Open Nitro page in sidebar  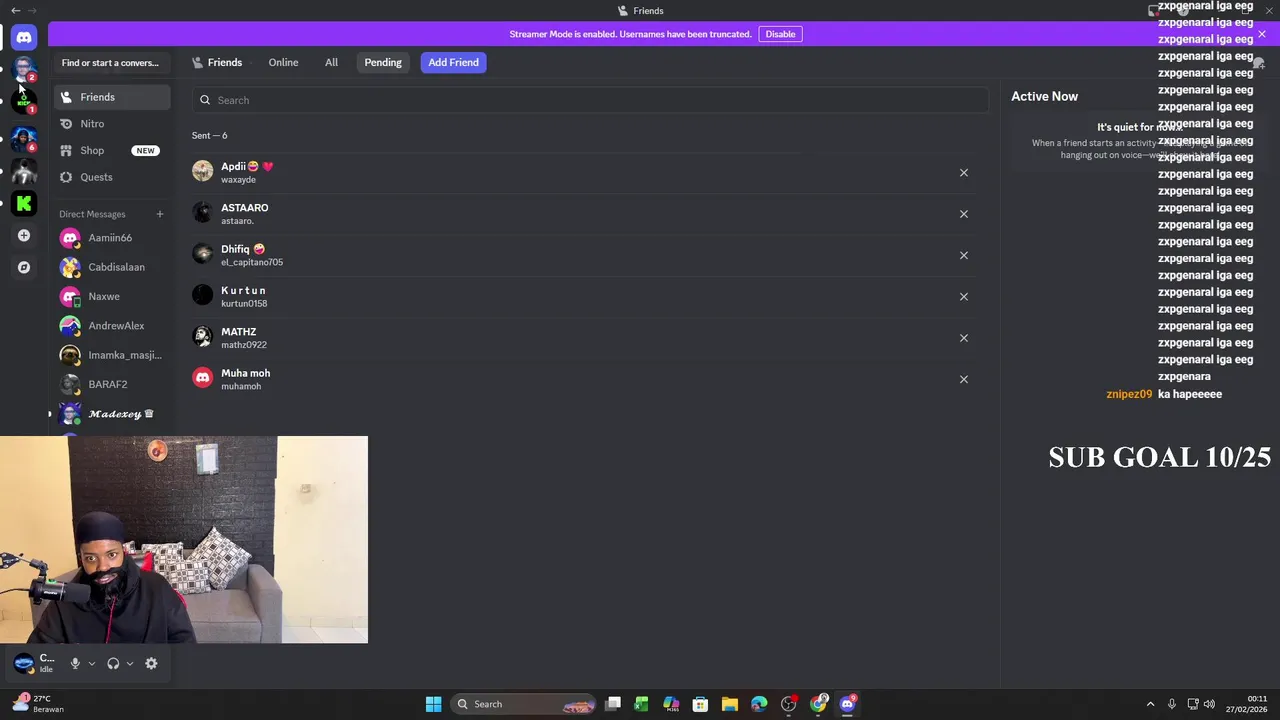112,124
